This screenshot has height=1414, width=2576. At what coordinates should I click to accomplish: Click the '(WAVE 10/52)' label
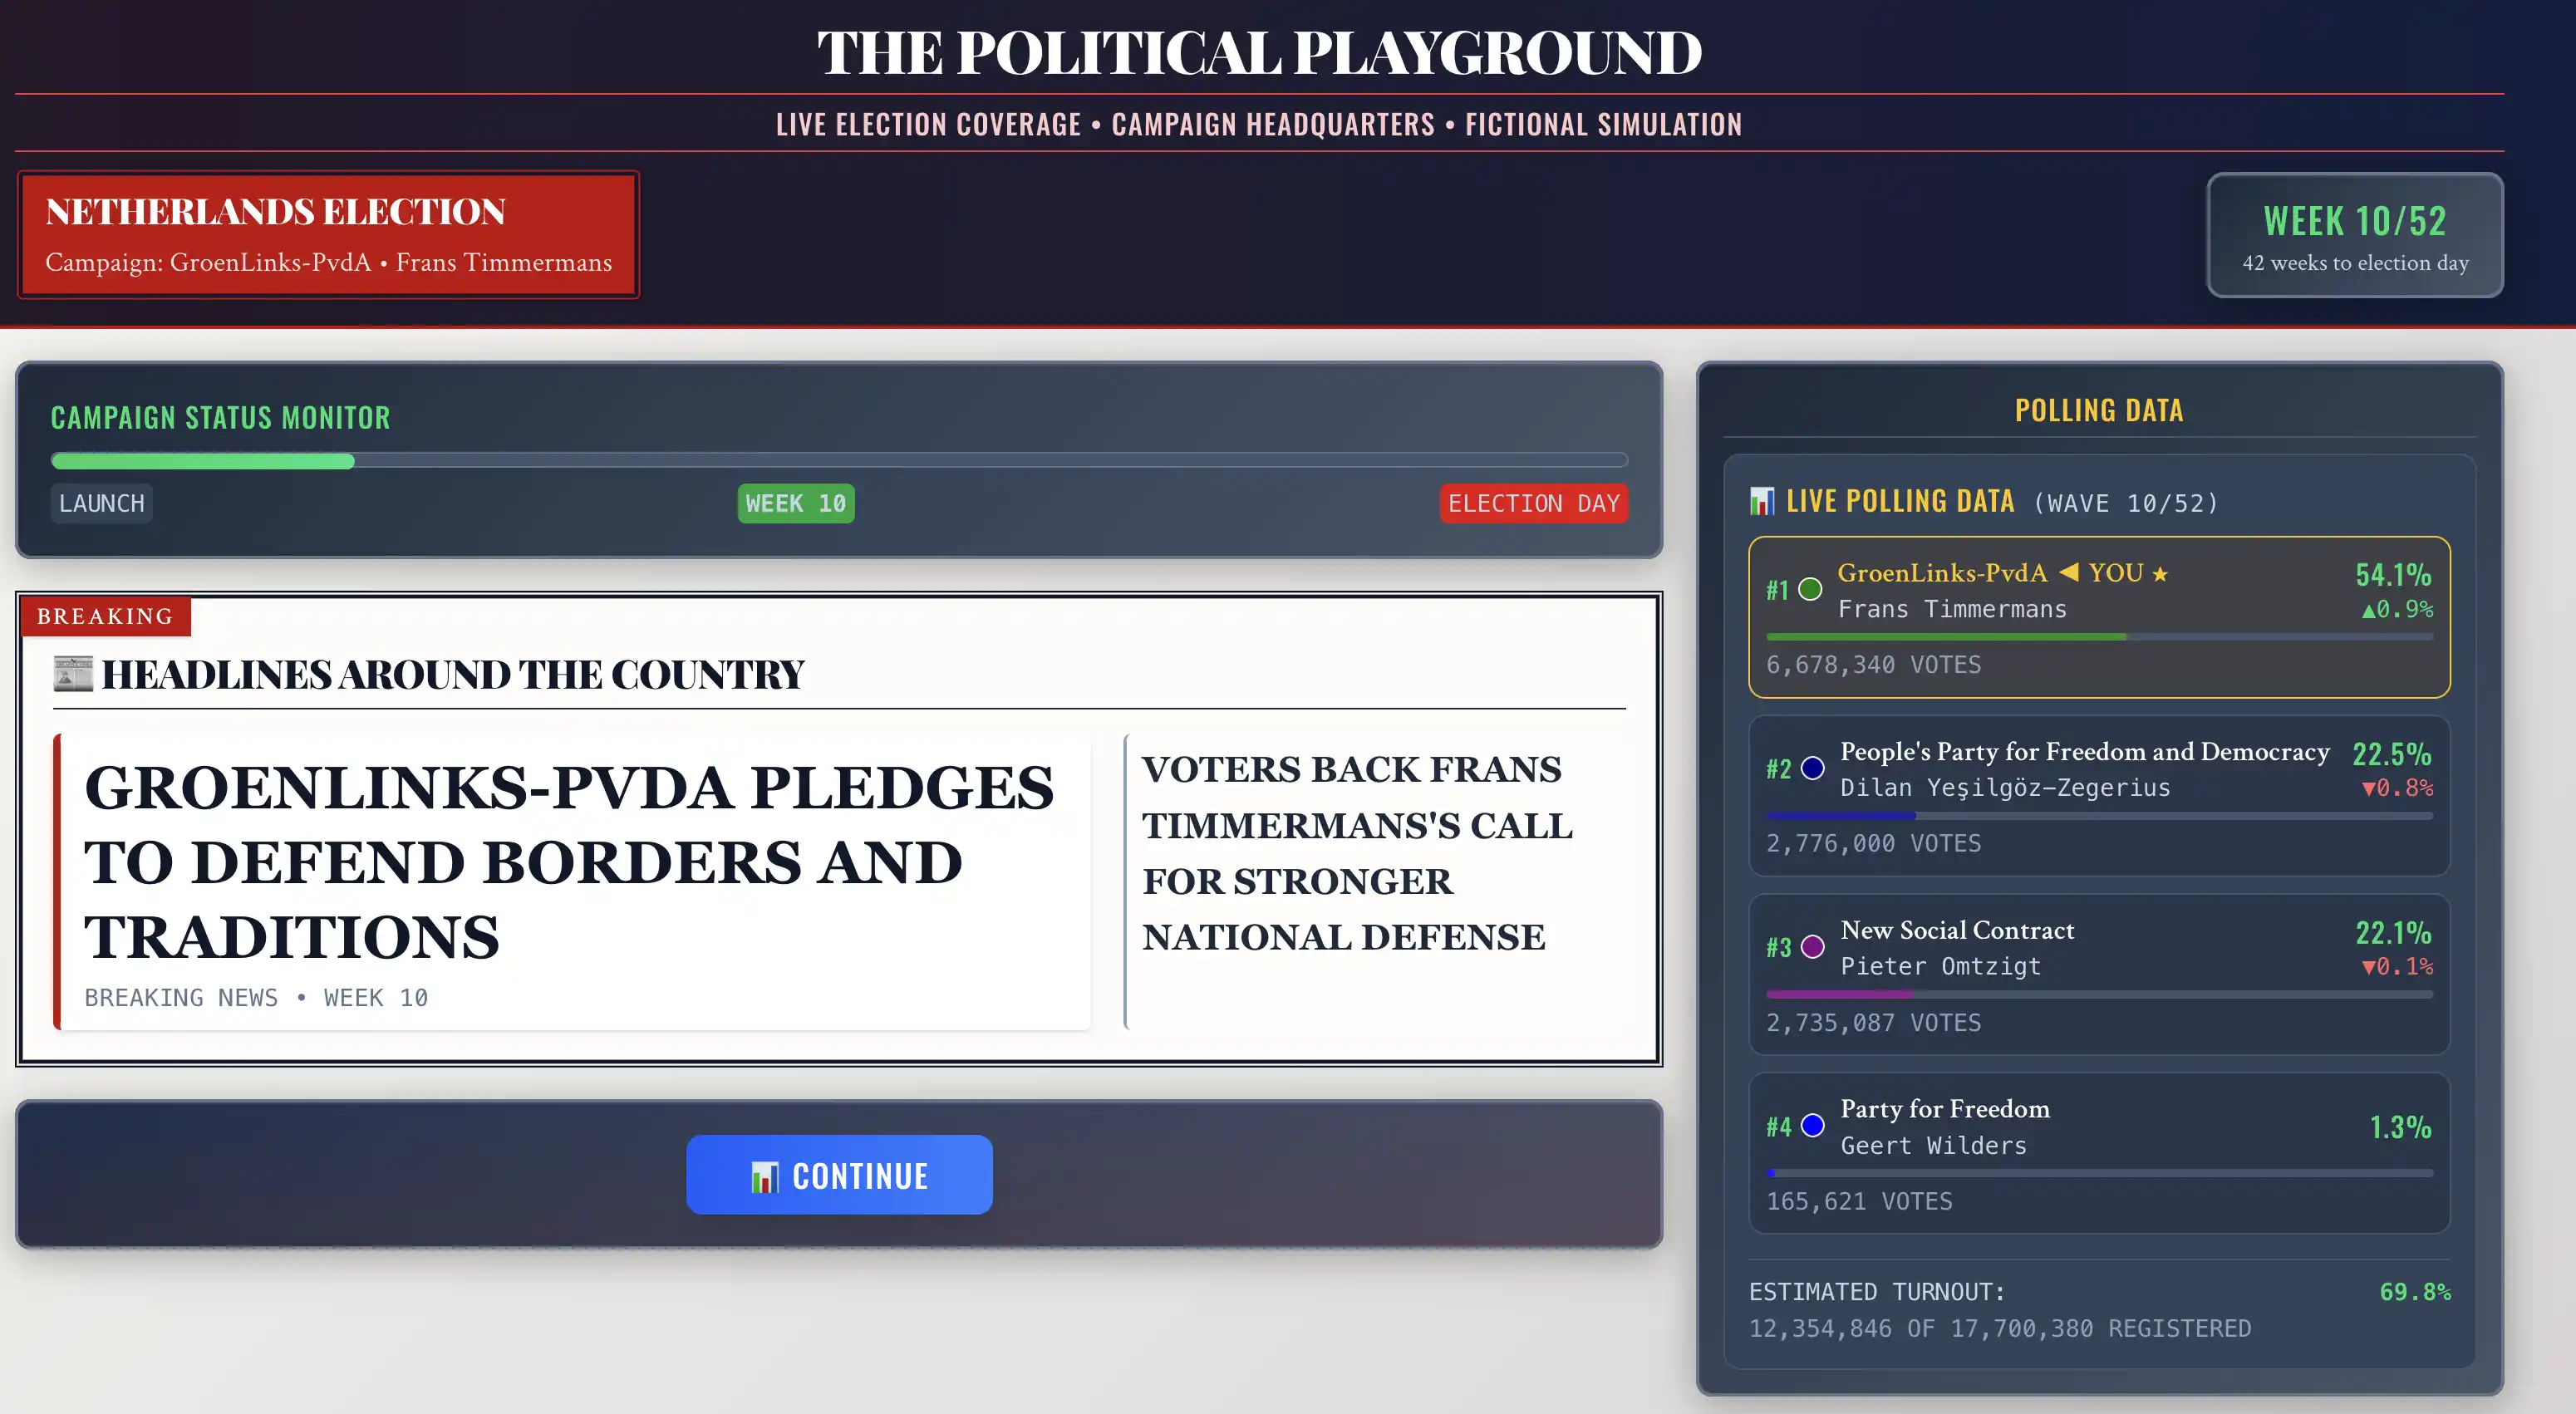tap(2126, 503)
